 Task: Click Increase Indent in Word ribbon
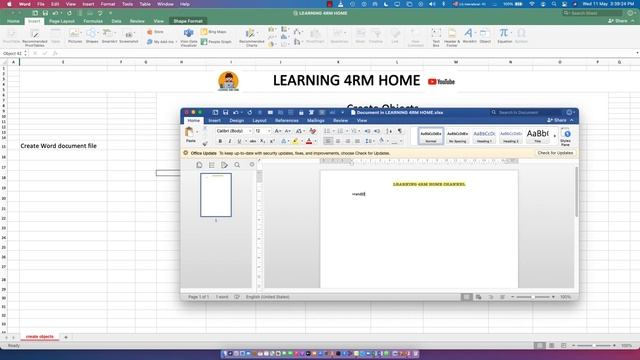[x=377, y=131]
